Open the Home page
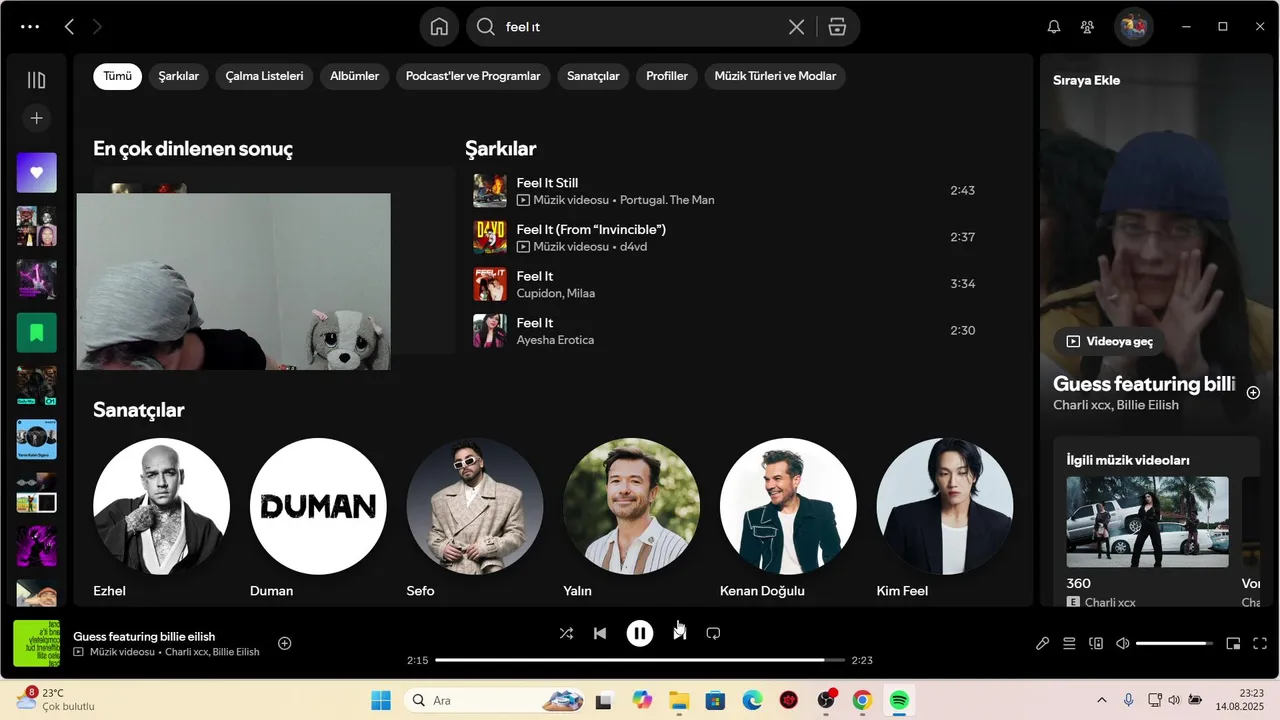This screenshot has width=1280, height=720. tap(439, 27)
